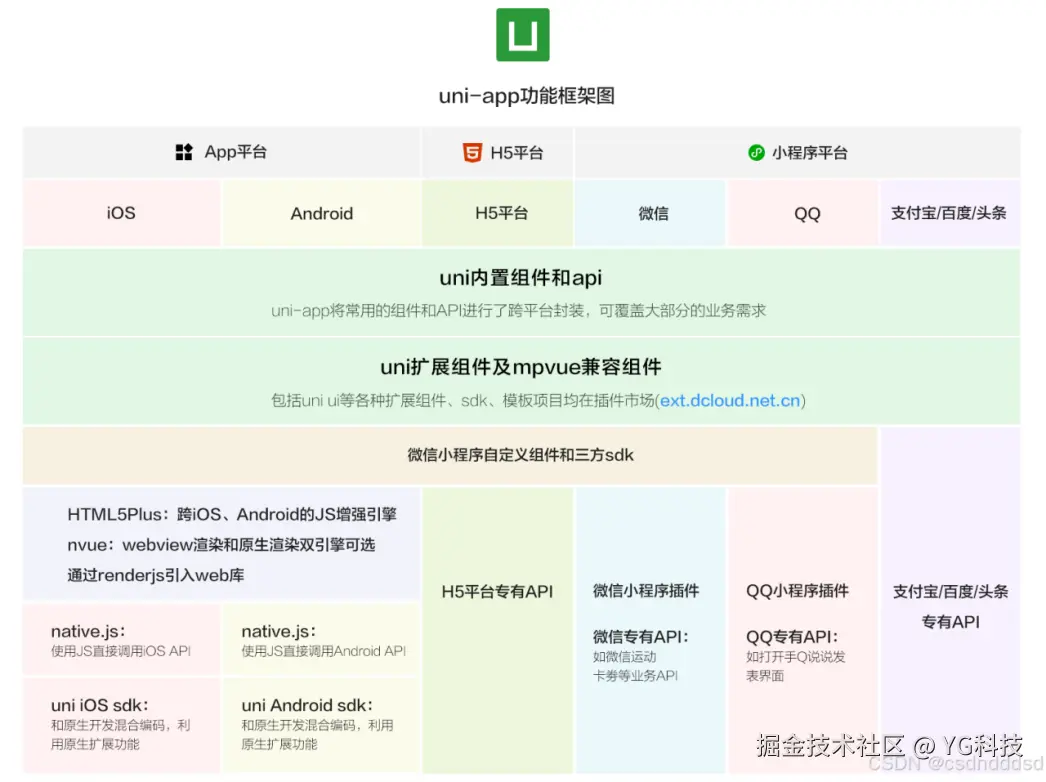This screenshot has width=1046, height=782.
Task: Click the description about 跨平台封装
Action: pyautogui.click(x=518, y=311)
